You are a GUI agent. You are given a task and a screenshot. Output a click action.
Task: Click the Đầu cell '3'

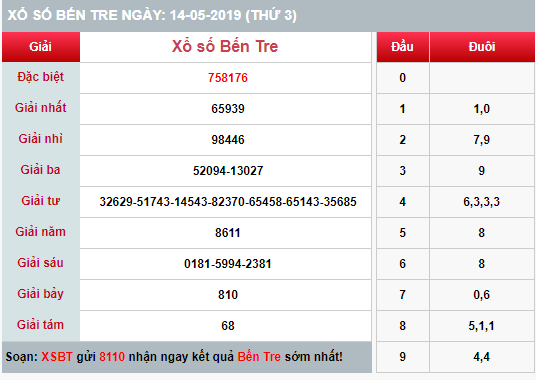tap(403, 171)
